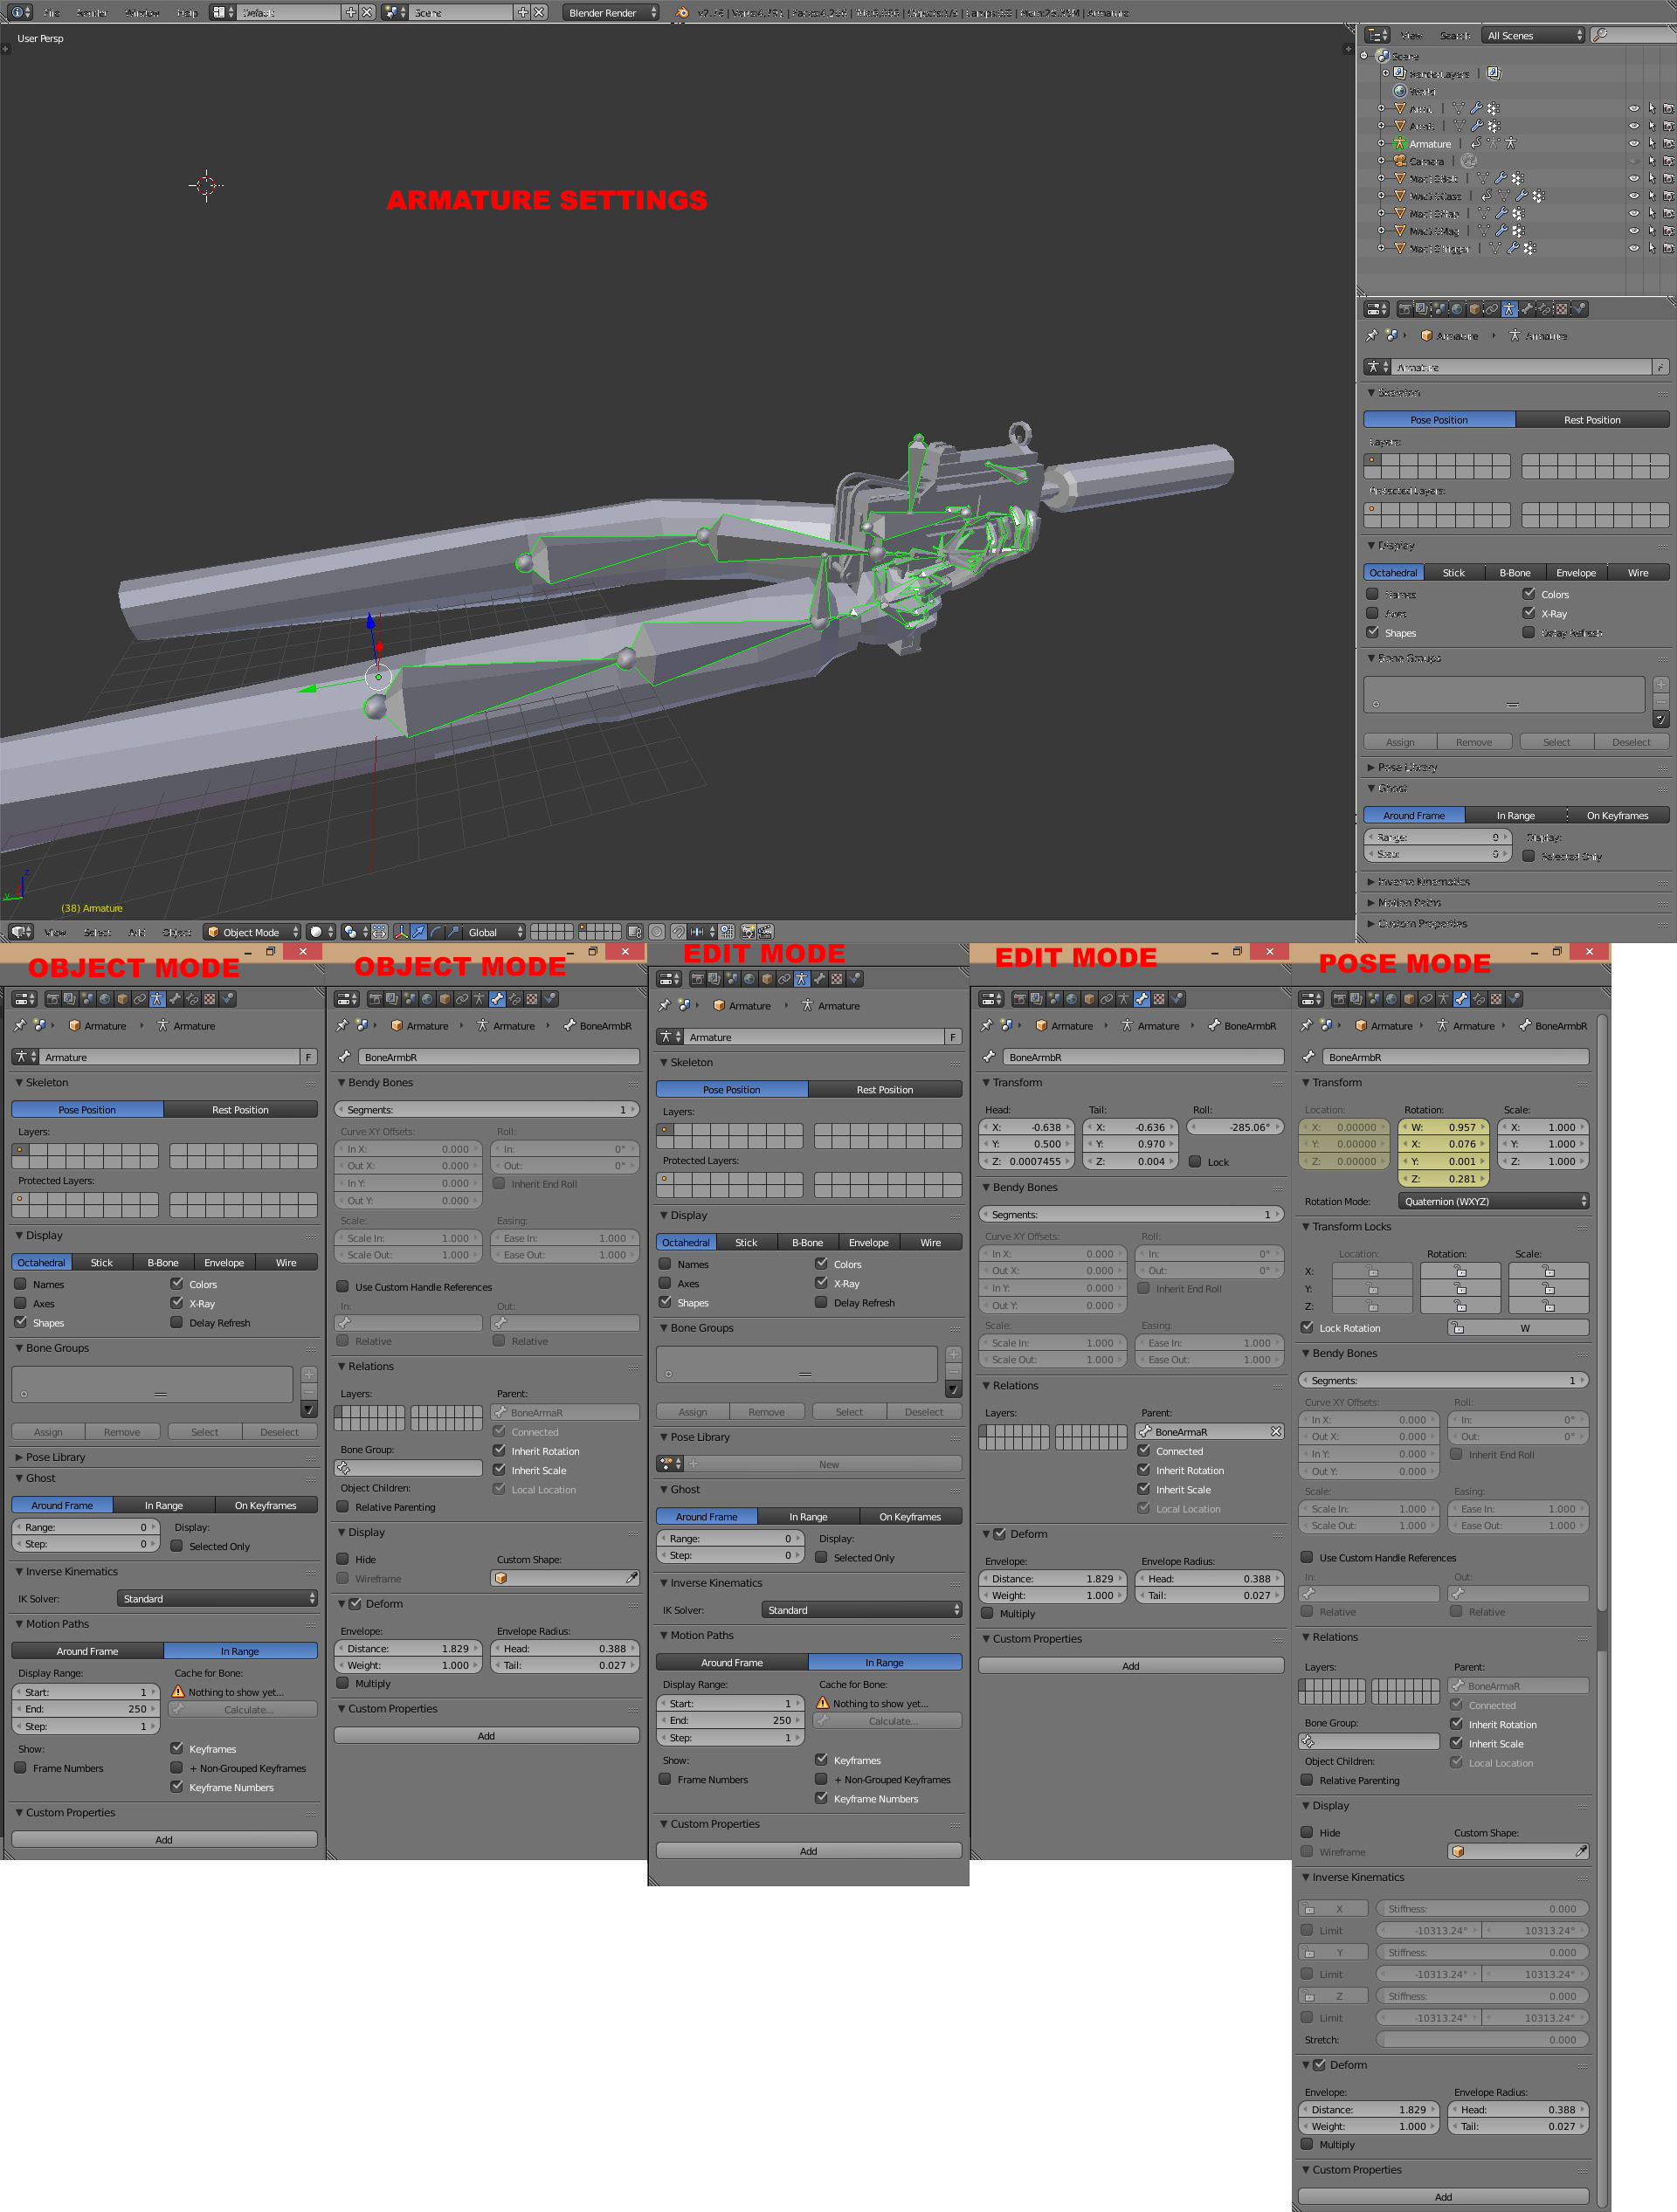Disable the Shapes checkbox in Display settings
The height and width of the screenshot is (2212, 1677).
(1373, 632)
